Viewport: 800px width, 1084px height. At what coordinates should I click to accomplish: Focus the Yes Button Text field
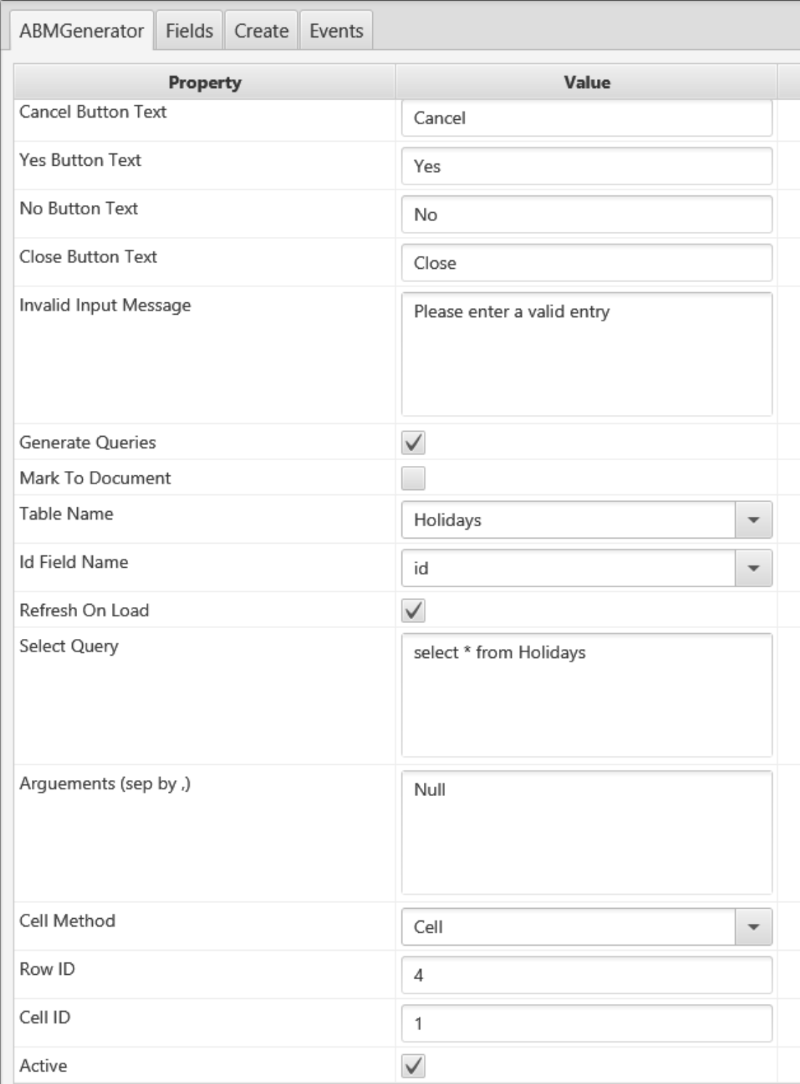(x=586, y=166)
